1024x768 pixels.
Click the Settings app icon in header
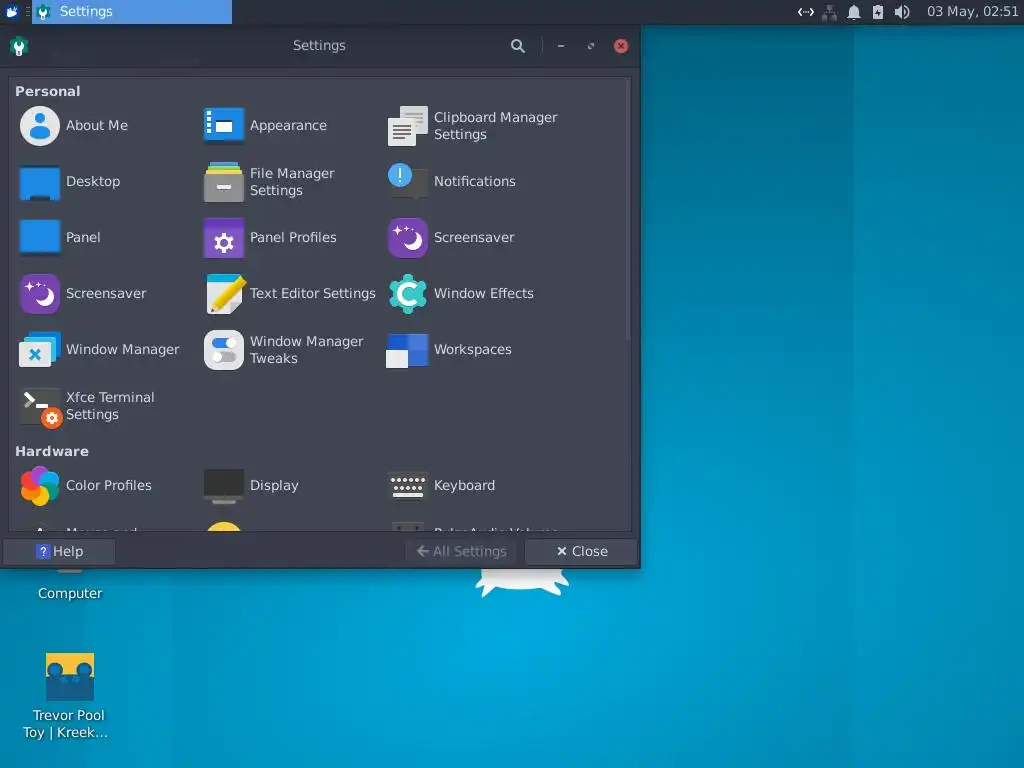coord(19,46)
